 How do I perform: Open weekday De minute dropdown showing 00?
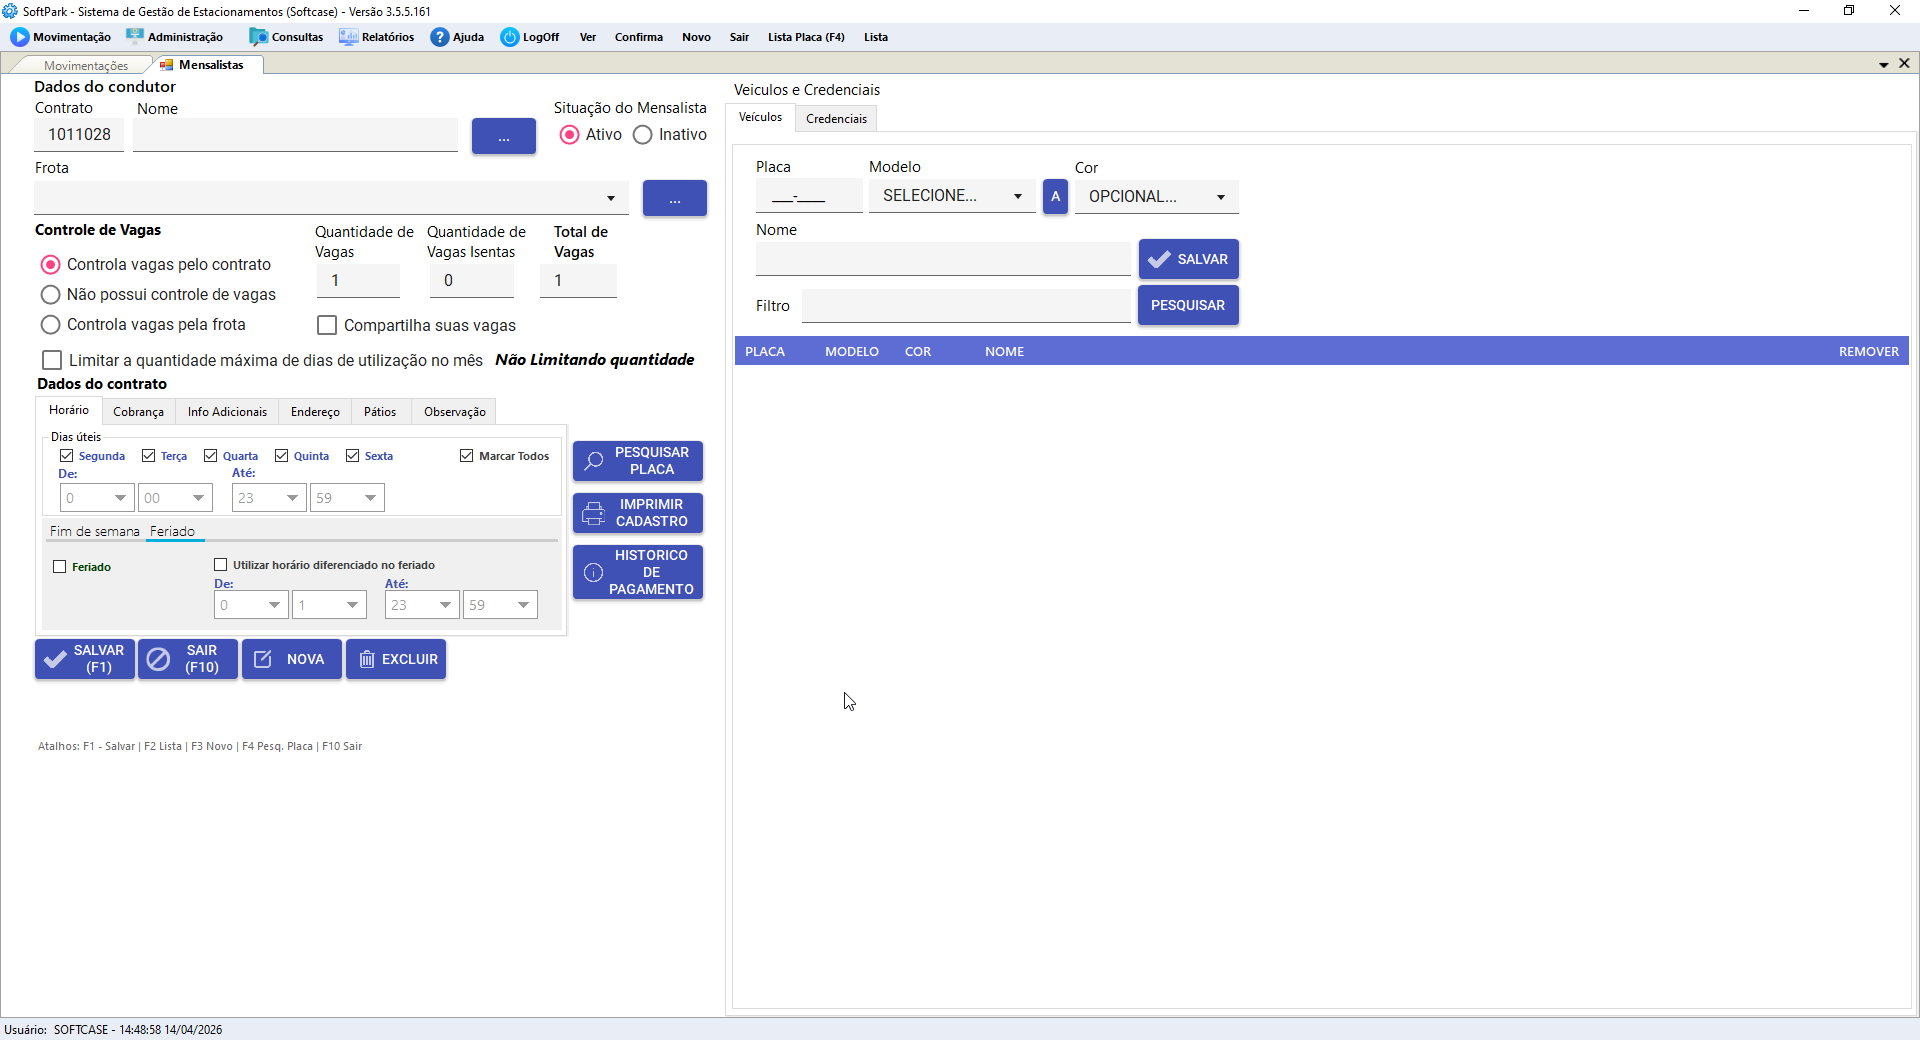(x=175, y=498)
